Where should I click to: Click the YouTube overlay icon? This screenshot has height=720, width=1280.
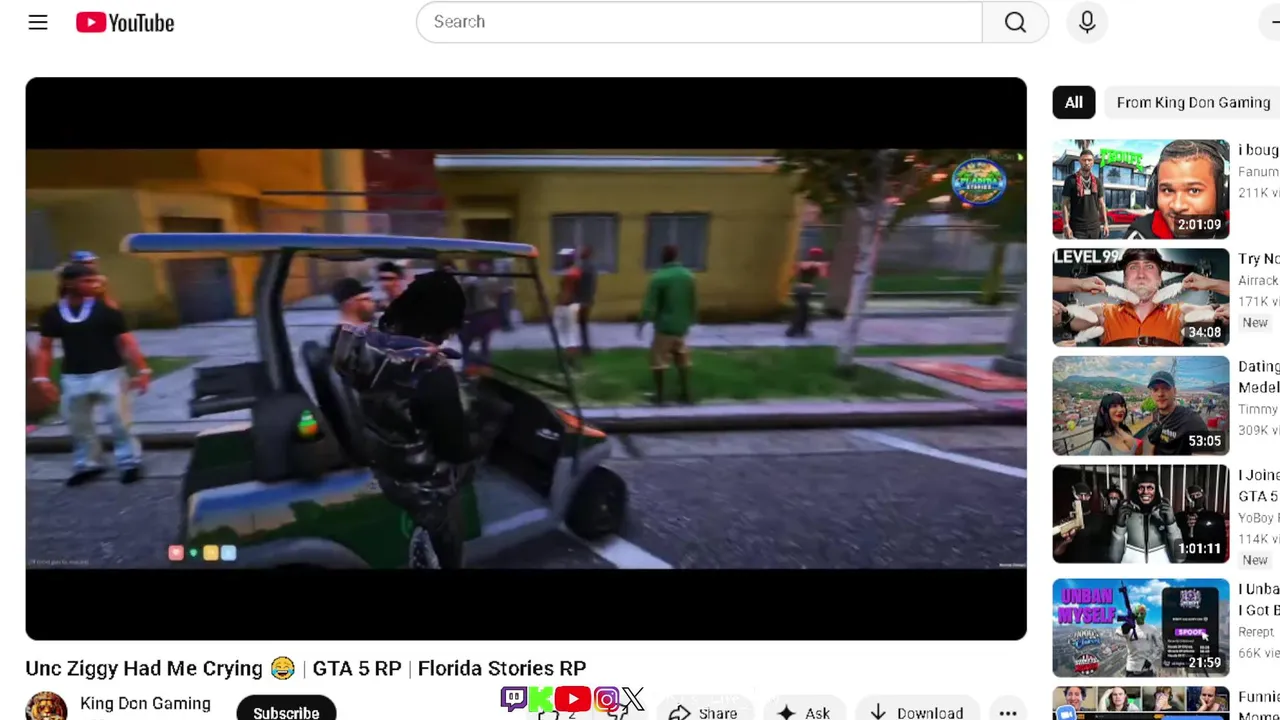(573, 699)
